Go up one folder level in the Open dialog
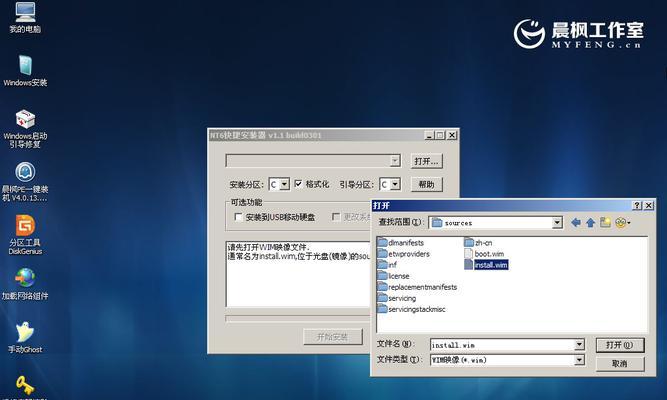667x400 pixels. point(591,222)
